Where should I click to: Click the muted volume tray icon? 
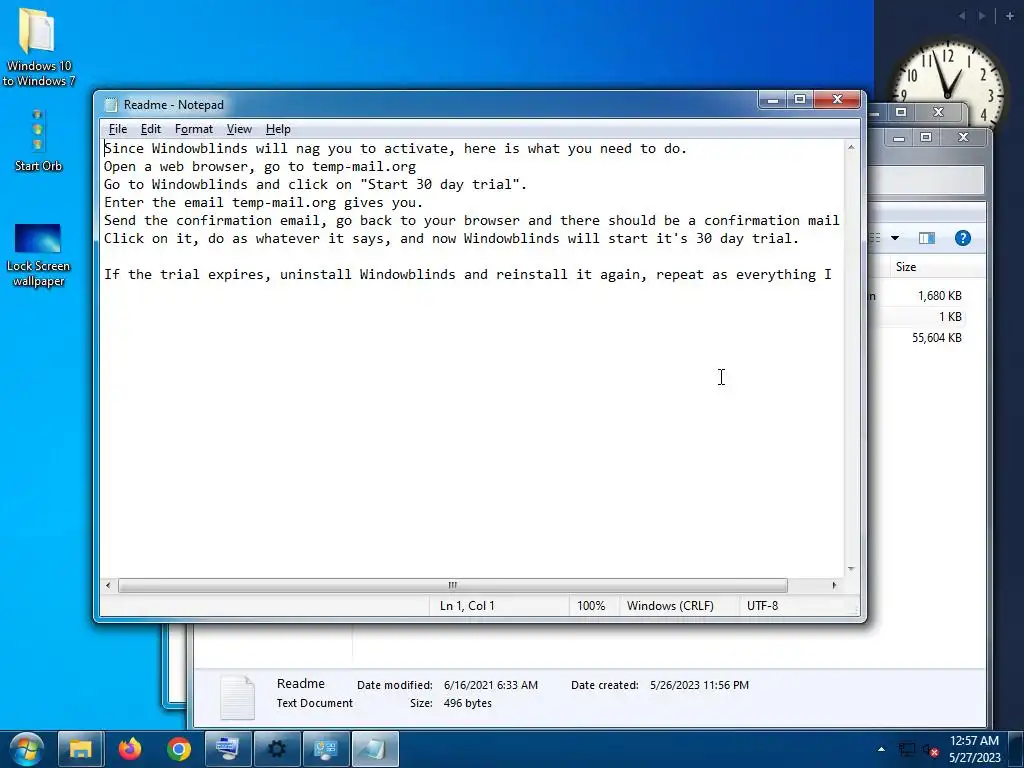pyautogui.click(x=931, y=750)
